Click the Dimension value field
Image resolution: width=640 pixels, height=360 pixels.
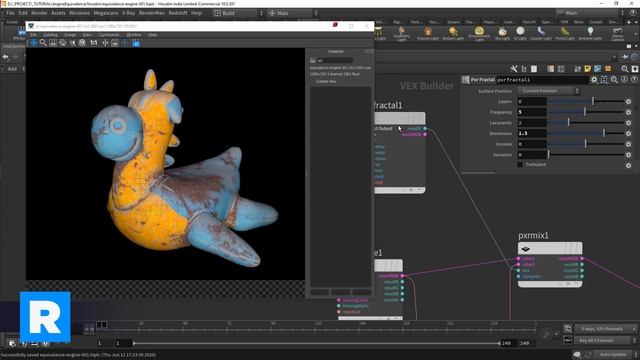(x=532, y=133)
